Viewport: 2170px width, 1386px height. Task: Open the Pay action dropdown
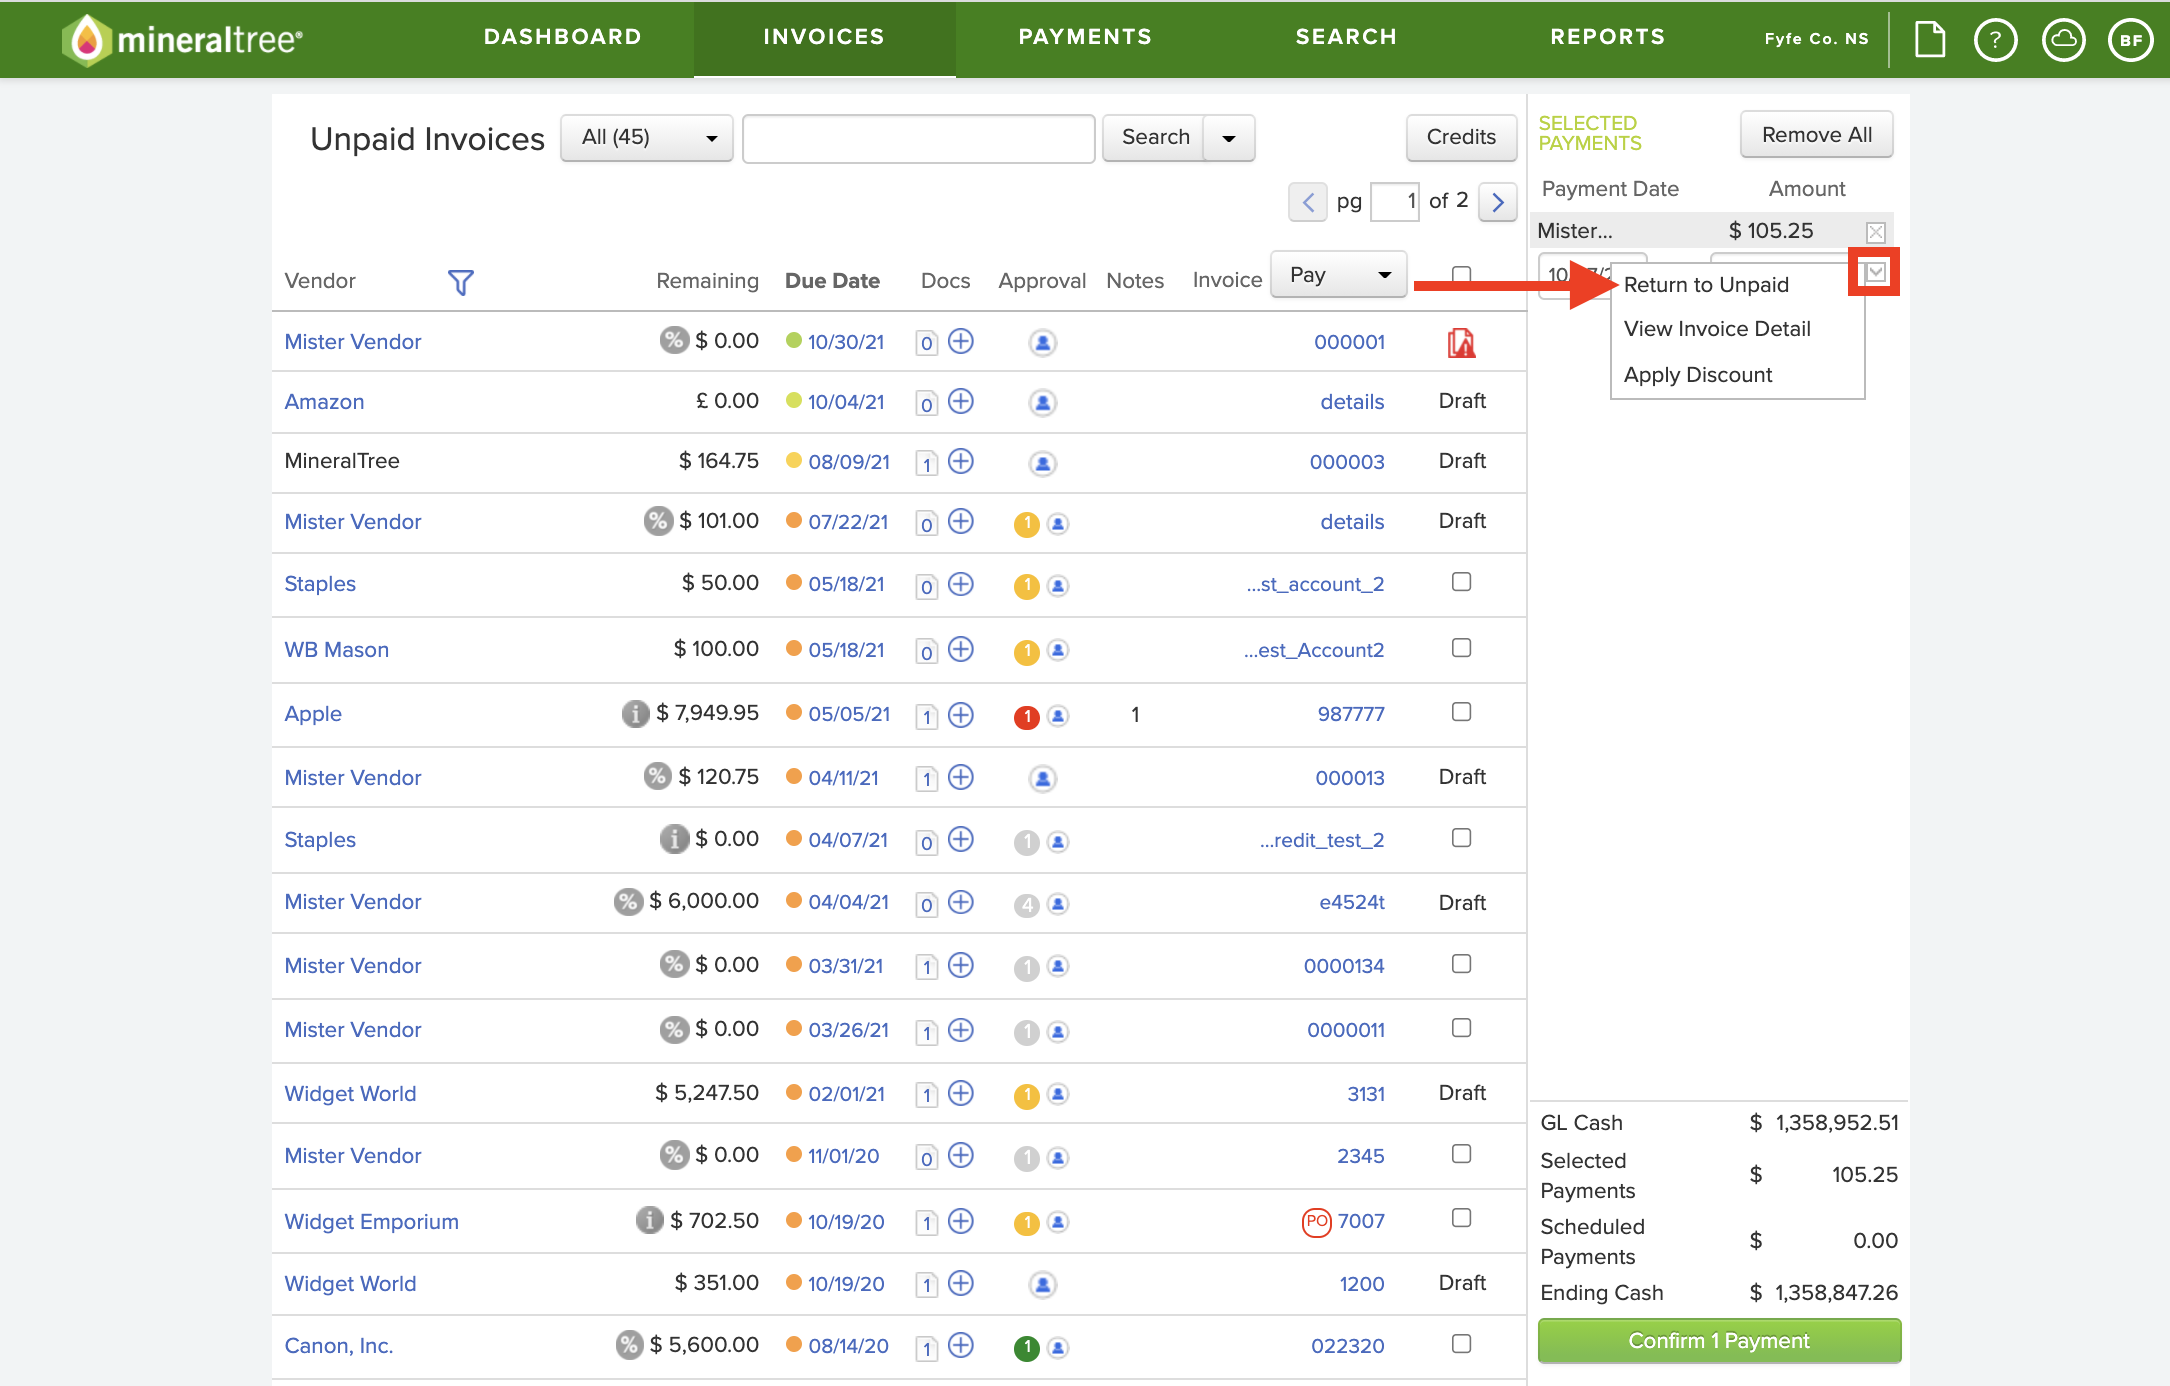[1339, 274]
